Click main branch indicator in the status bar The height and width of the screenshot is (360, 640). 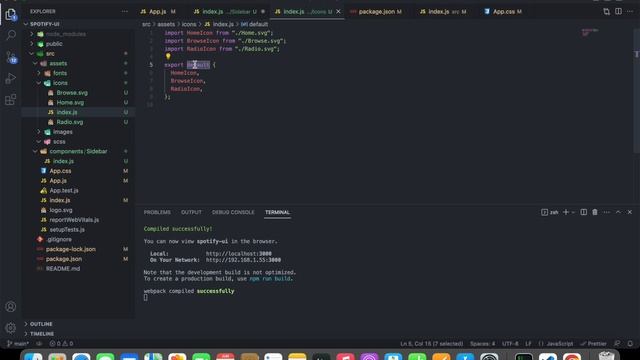pos(18,344)
